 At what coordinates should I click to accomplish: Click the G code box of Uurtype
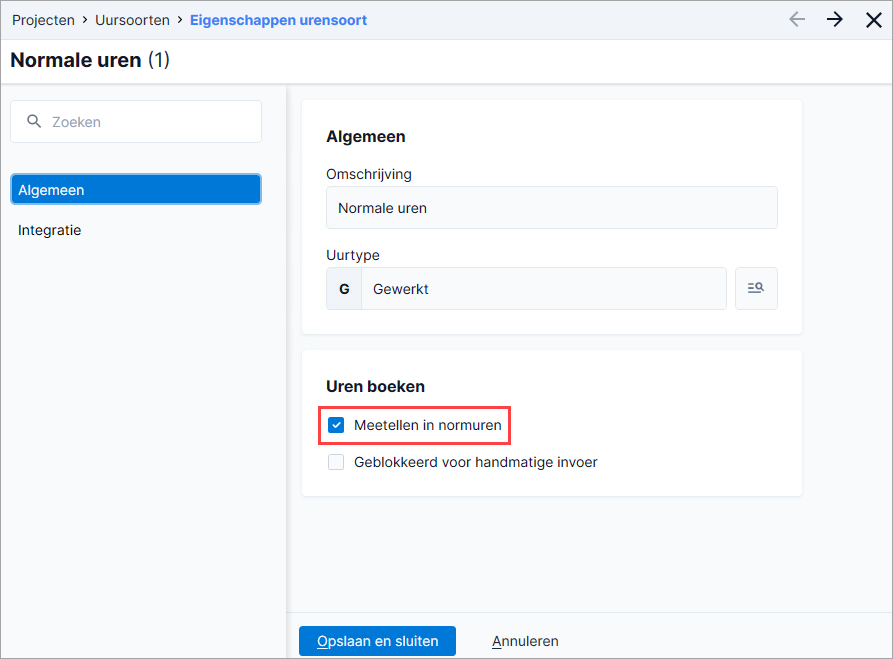pos(344,289)
